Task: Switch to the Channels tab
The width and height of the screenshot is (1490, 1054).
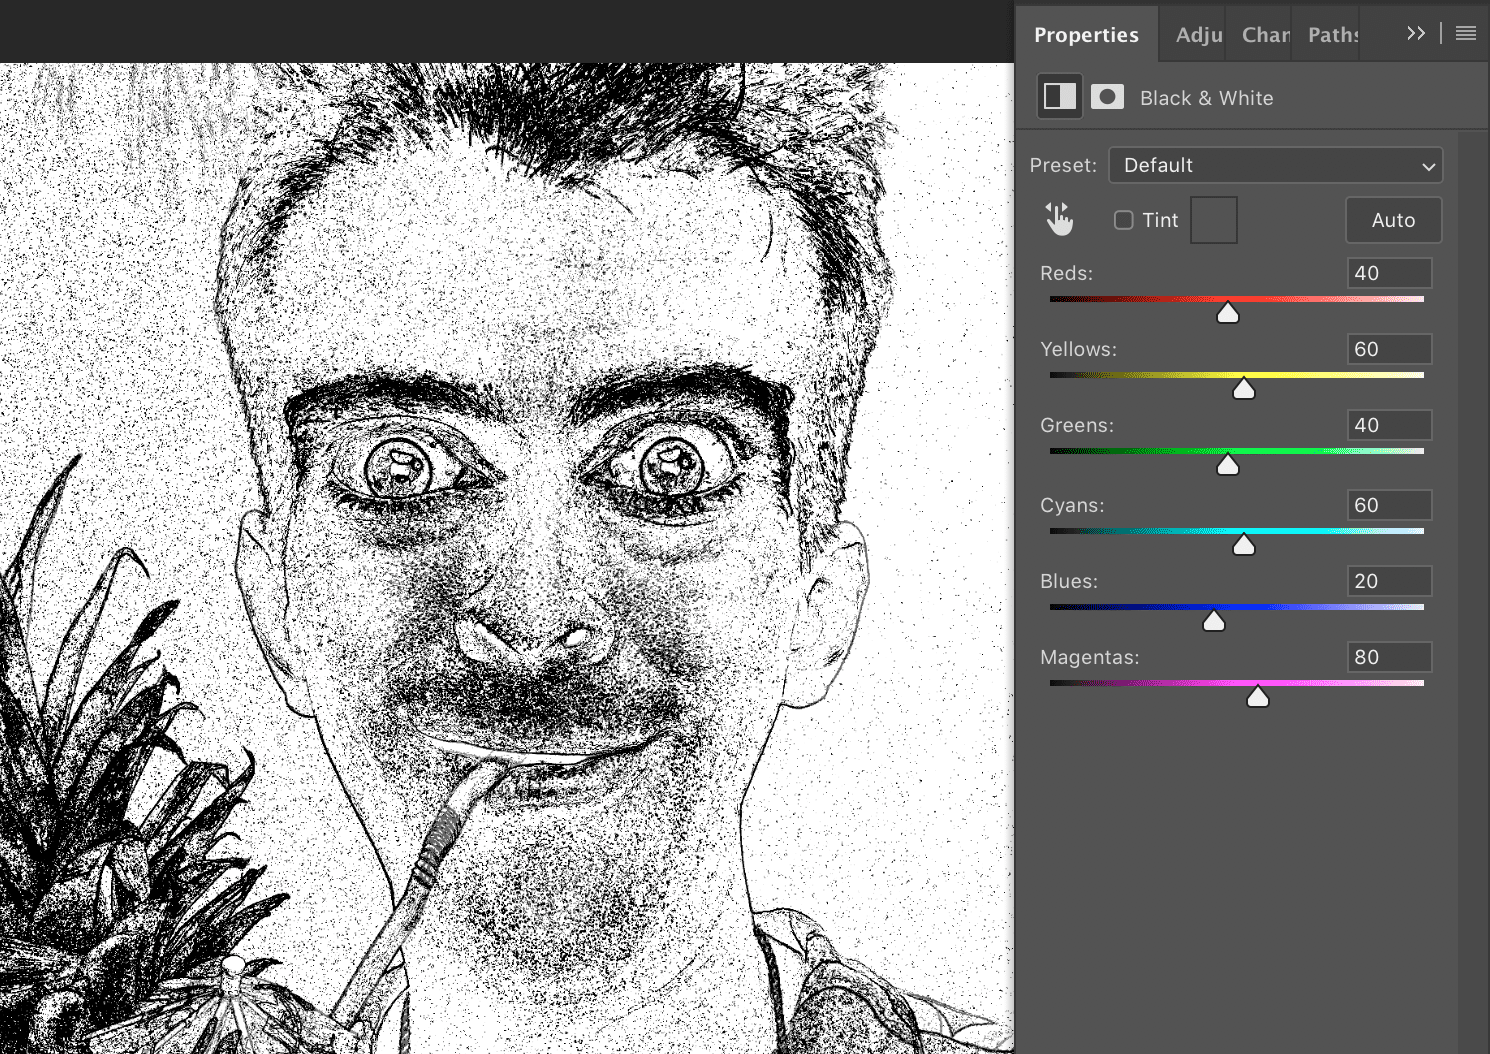Action: pos(1262,34)
